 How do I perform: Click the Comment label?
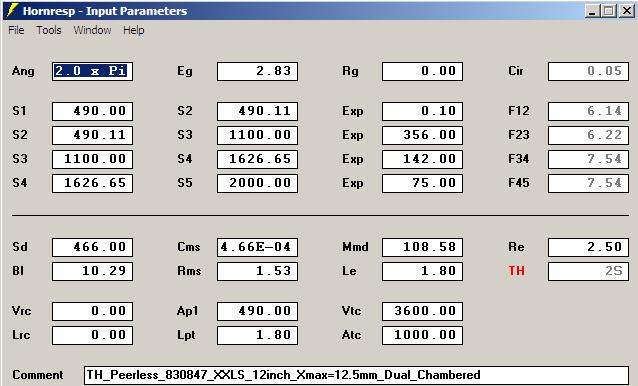coord(37,375)
